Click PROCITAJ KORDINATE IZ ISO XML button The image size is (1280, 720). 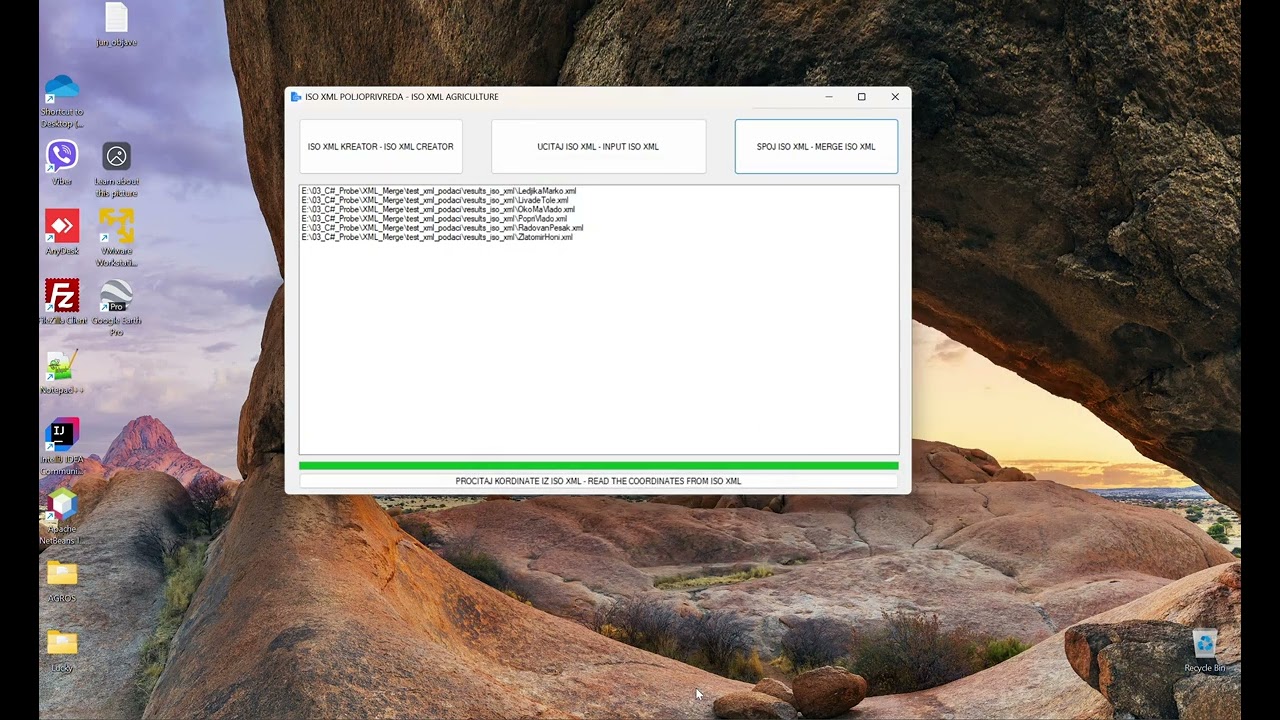tap(598, 481)
